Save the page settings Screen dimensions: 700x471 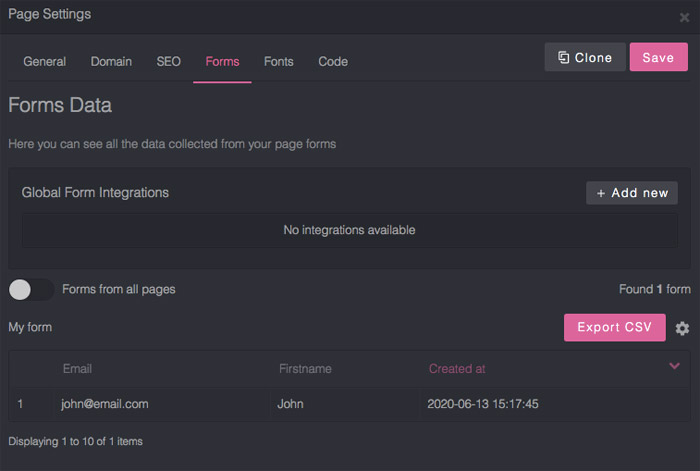pyautogui.click(x=658, y=57)
